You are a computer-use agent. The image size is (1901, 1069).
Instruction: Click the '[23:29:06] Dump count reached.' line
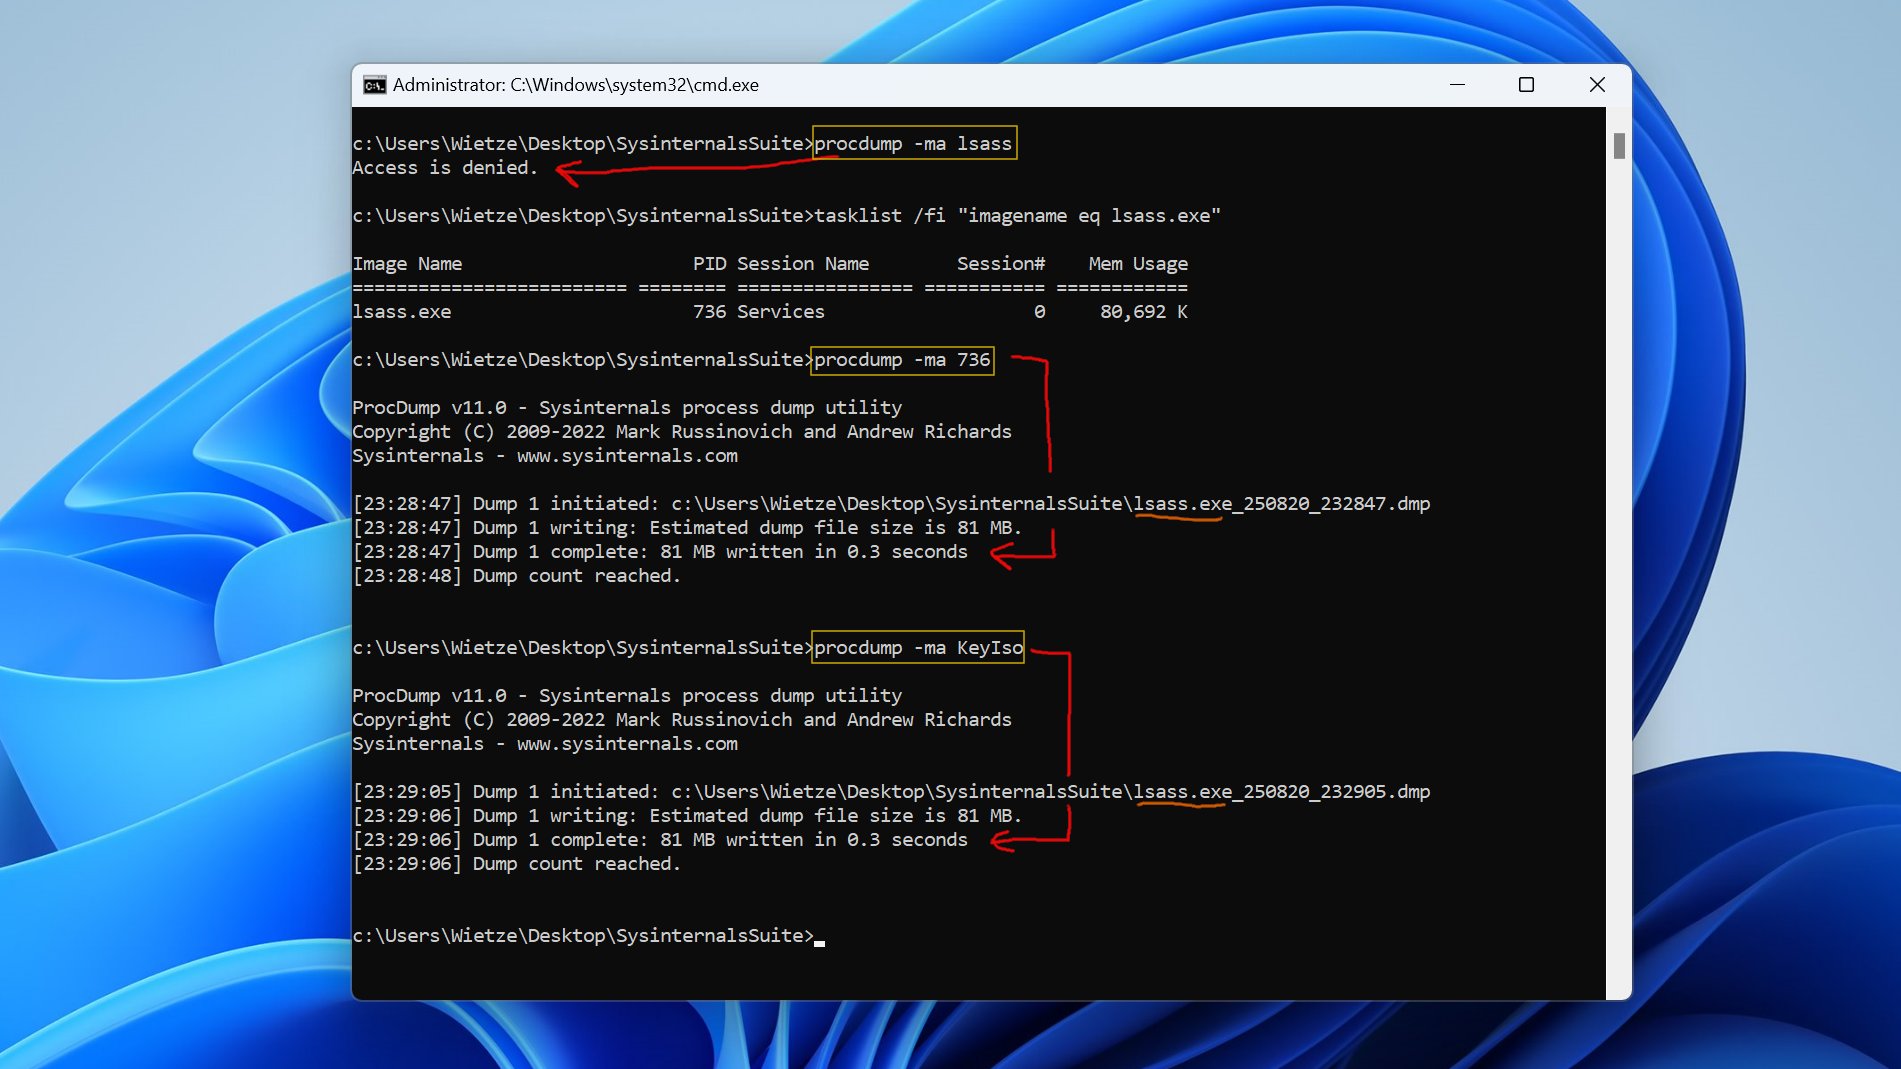pyautogui.click(x=516, y=863)
